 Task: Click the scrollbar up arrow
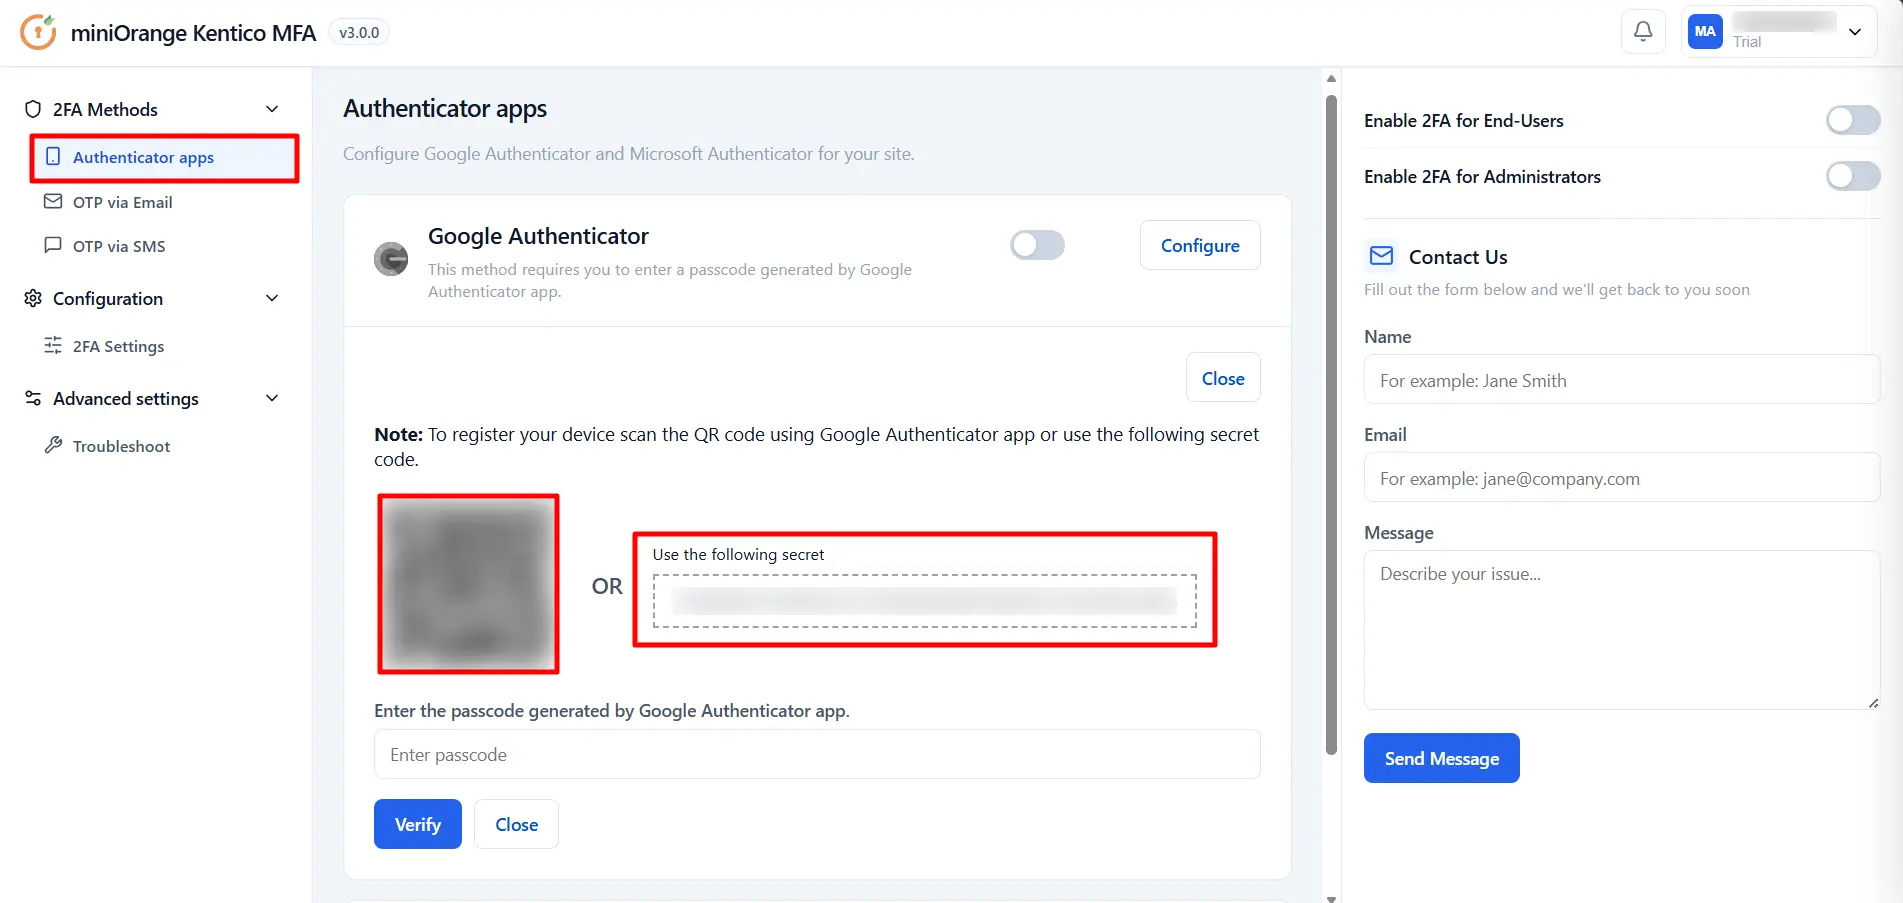tap(1331, 78)
